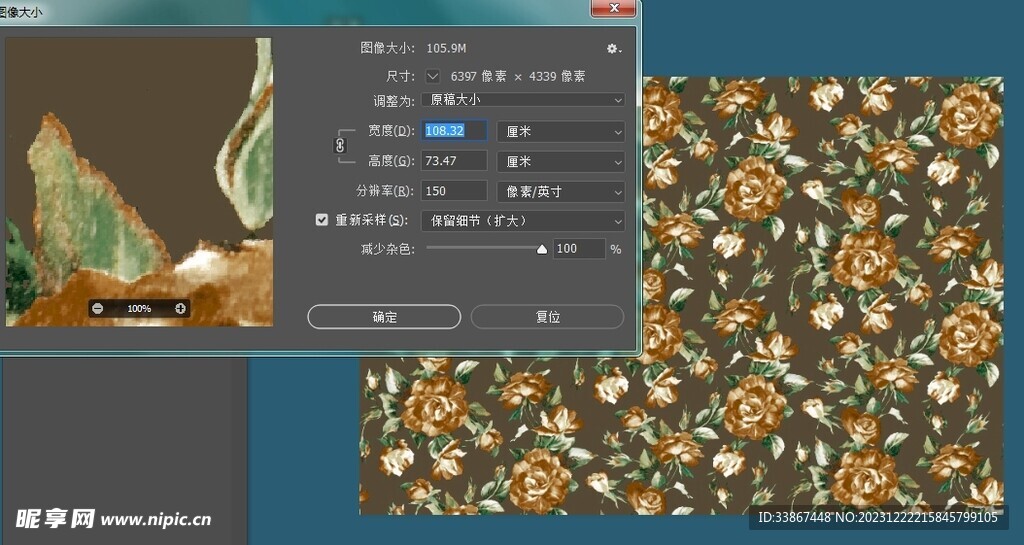Click the 图像大小 105.9M value text
The height and width of the screenshot is (545, 1024).
click(x=447, y=48)
